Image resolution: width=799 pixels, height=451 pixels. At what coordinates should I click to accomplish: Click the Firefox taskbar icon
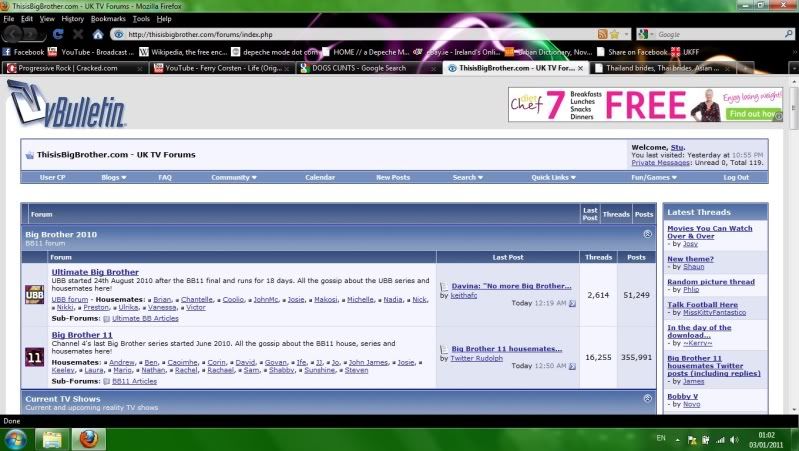coord(88,439)
